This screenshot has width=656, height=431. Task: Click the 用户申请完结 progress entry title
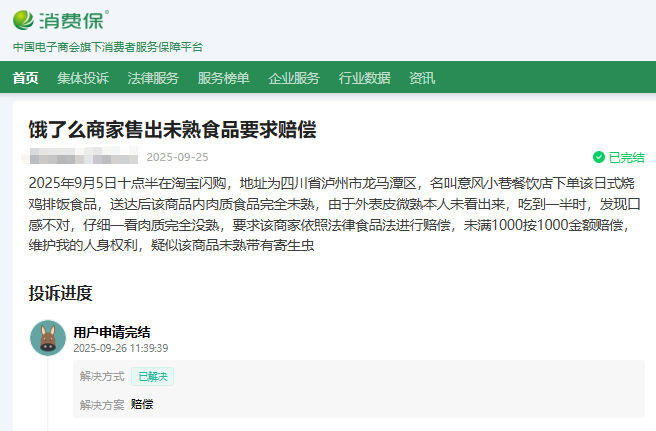click(x=112, y=331)
